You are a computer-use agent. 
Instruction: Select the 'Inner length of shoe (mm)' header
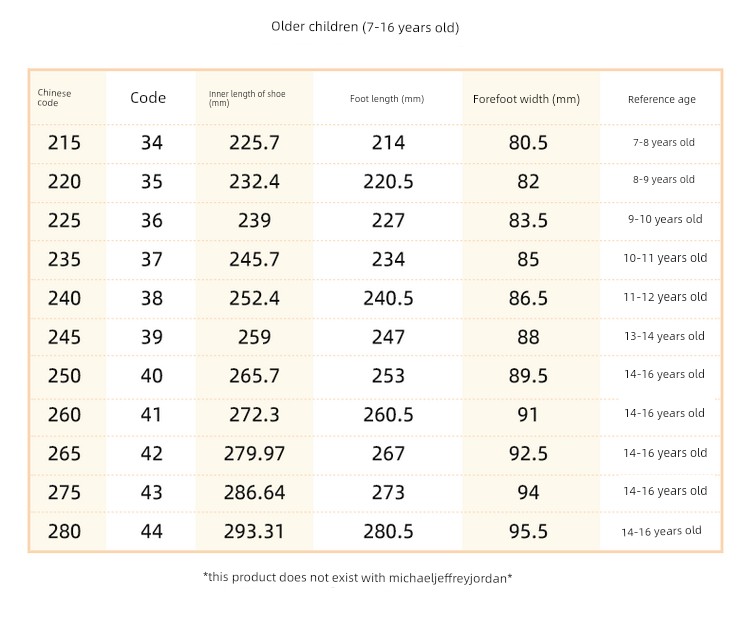click(247, 98)
